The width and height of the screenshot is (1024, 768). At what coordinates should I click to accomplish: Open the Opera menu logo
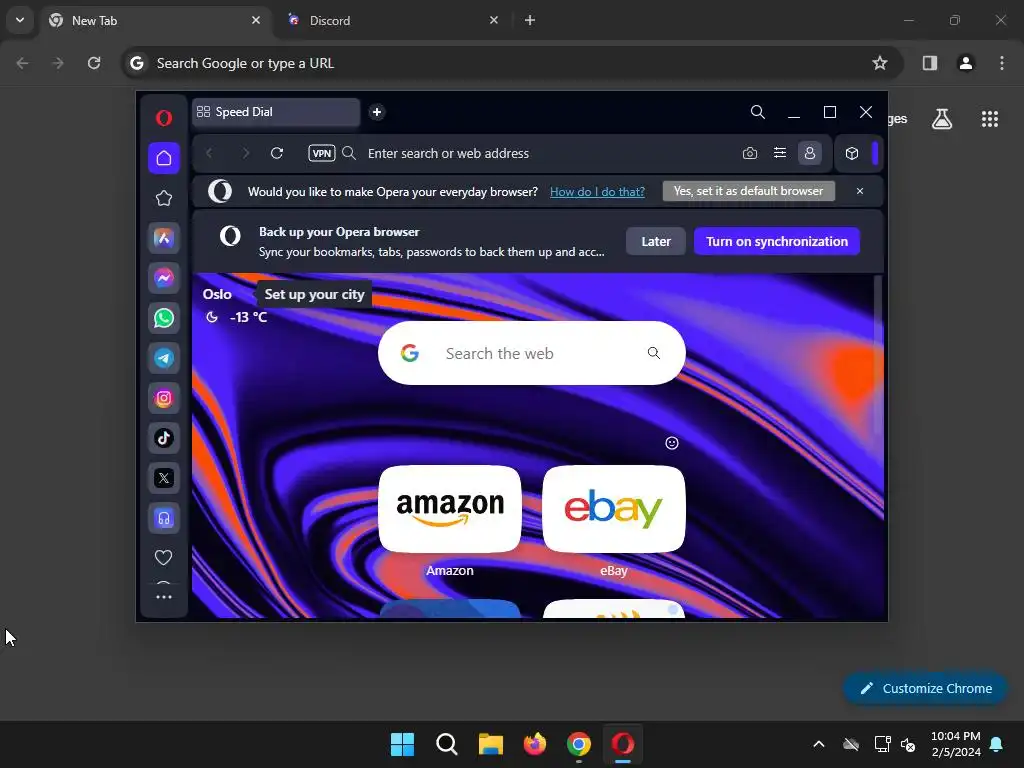(164, 118)
